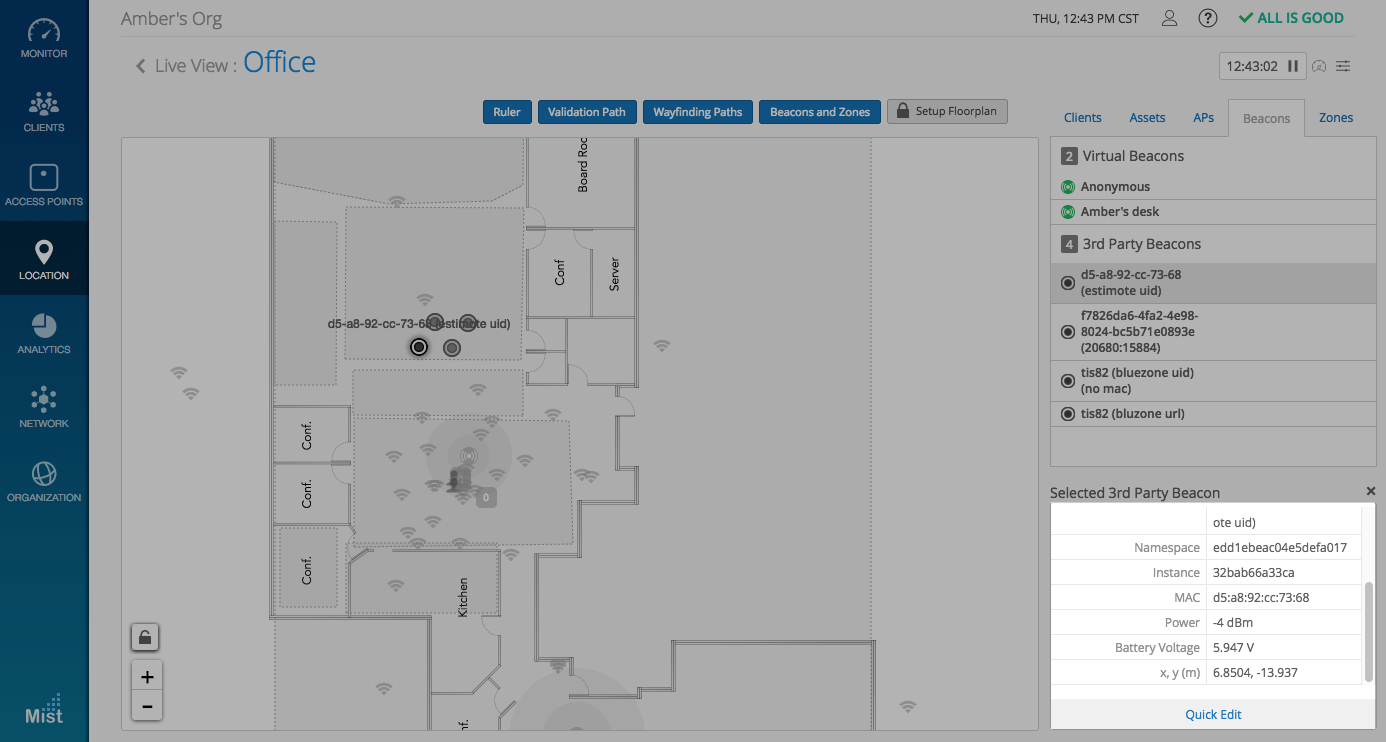Image resolution: width=1386 pixels, height=742 pixels.
Task: Open the help question mark icon
Action: [1208, 18]
